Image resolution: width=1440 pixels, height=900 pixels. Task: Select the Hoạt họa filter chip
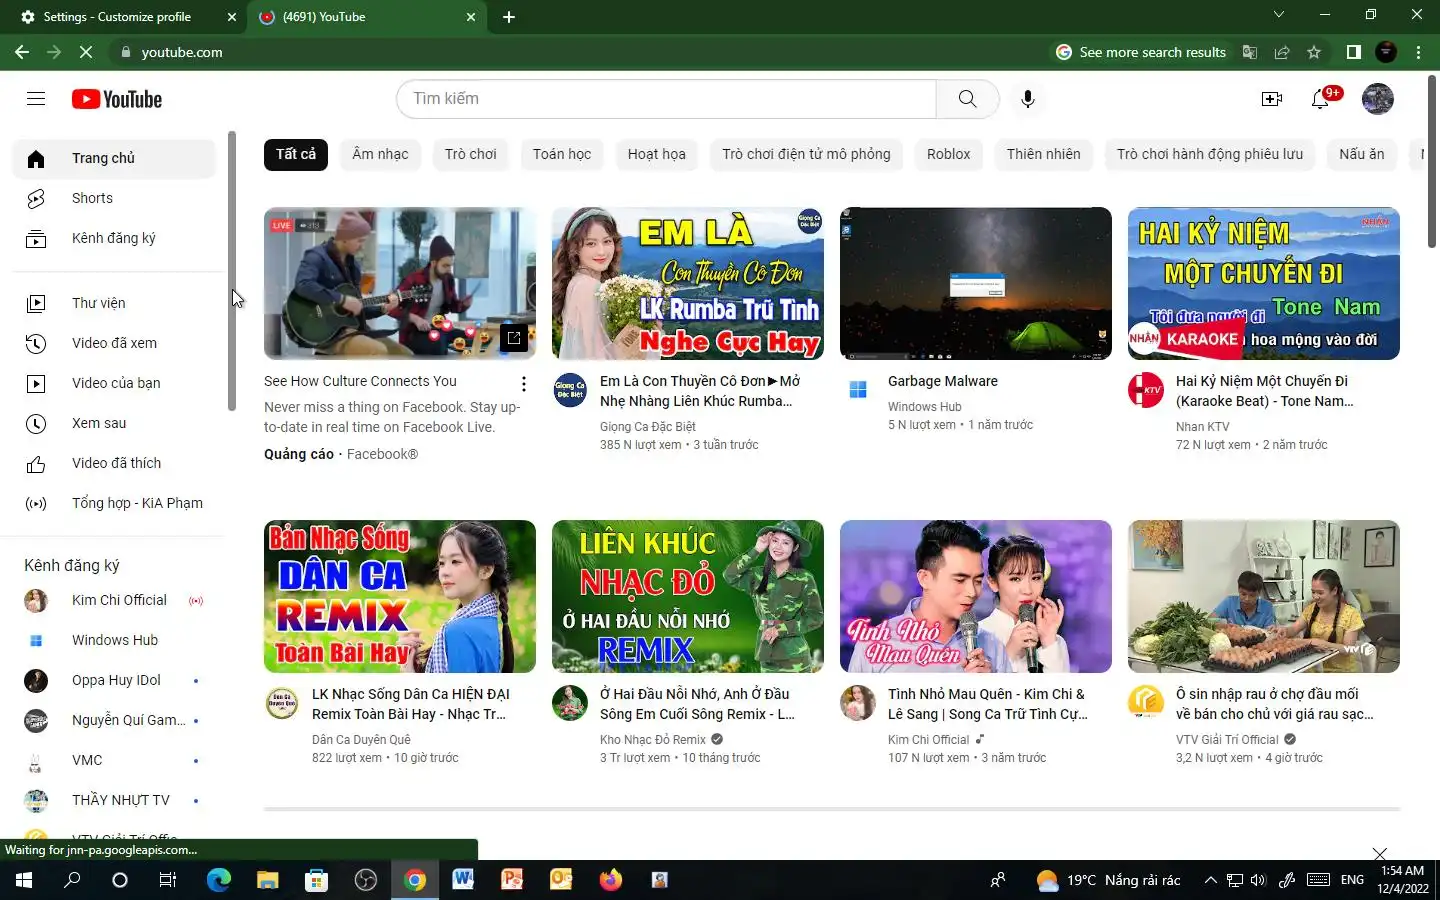coord(656,154)
